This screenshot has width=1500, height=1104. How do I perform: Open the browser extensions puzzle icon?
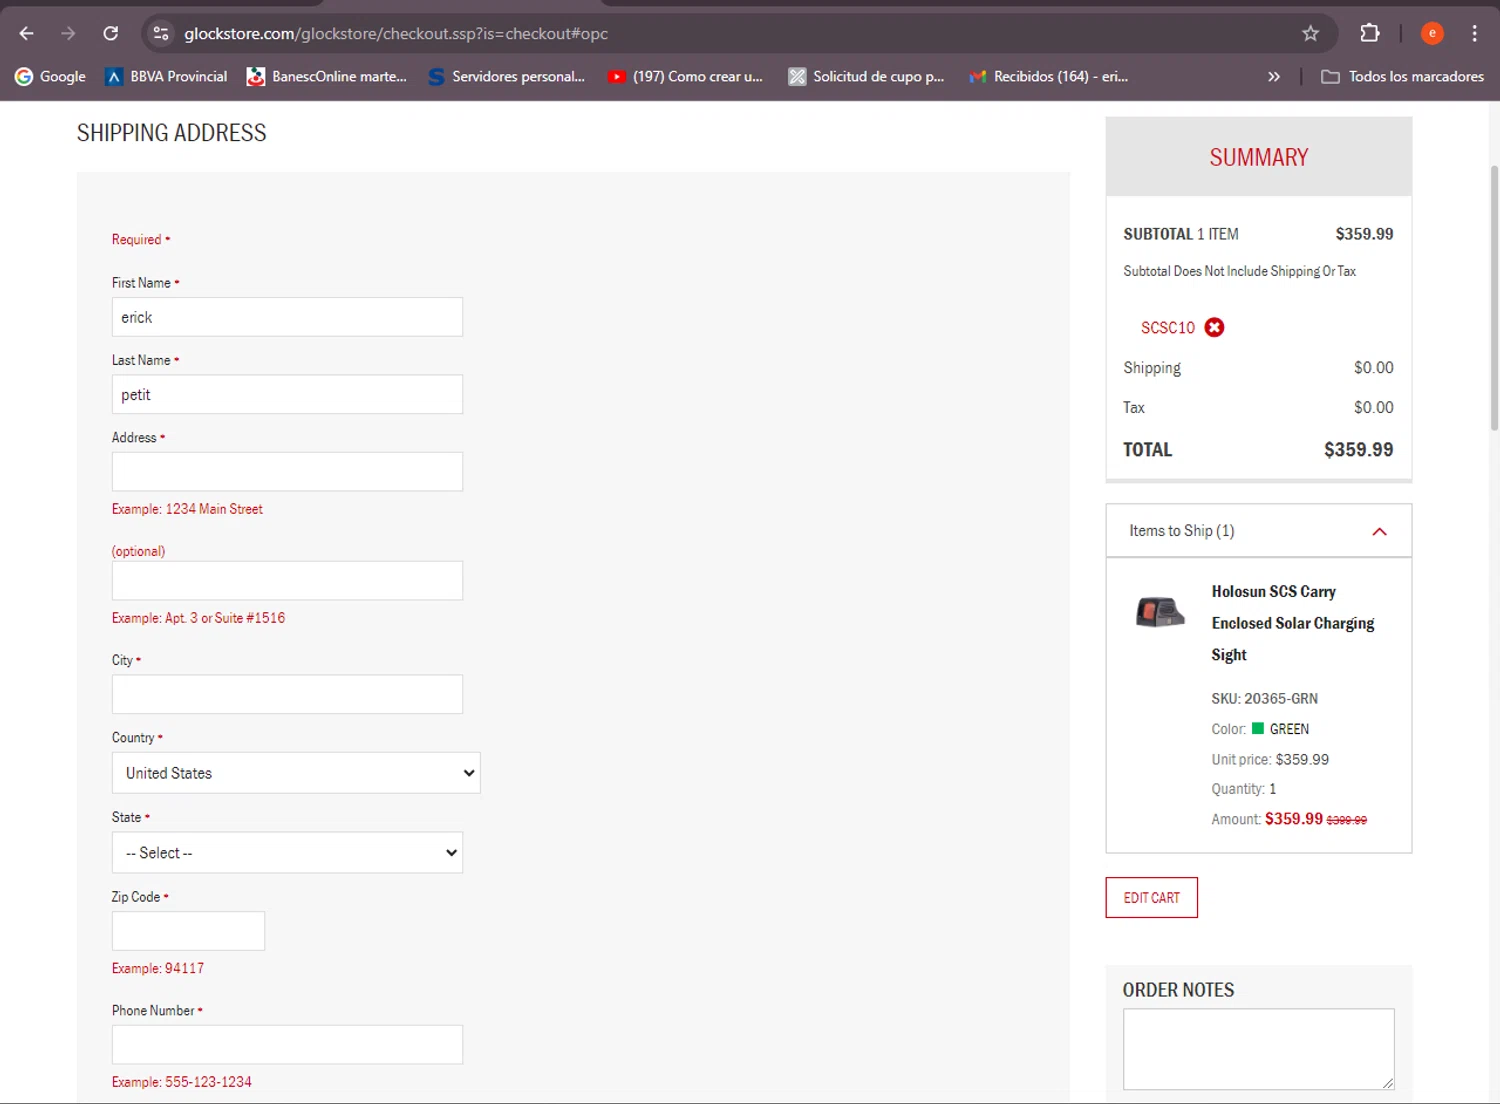pyautogui.click(x=1370, y=33)
